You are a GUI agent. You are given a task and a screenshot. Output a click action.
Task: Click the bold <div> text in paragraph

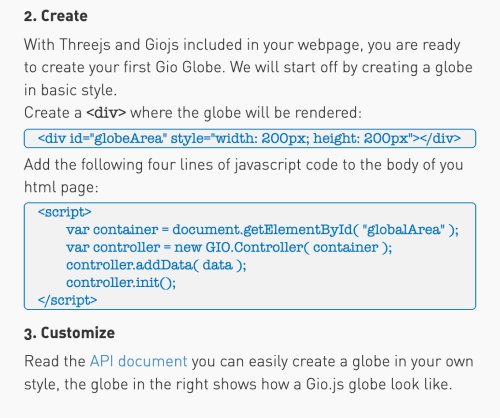pos(106,113)
